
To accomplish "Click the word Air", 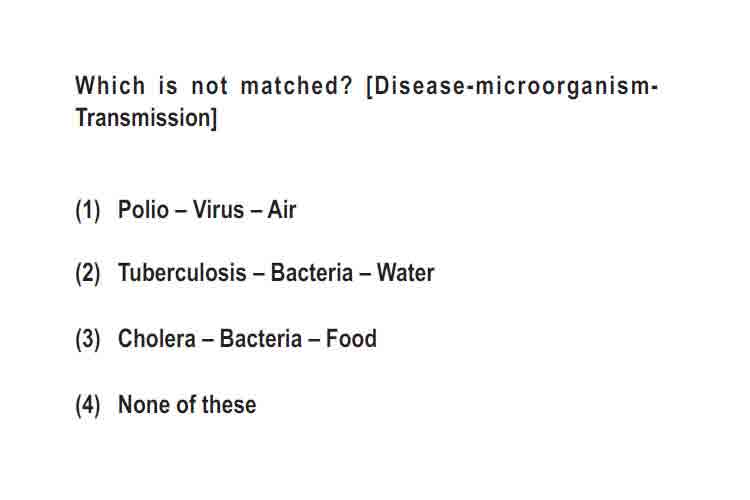I will (x=282, y=210).
